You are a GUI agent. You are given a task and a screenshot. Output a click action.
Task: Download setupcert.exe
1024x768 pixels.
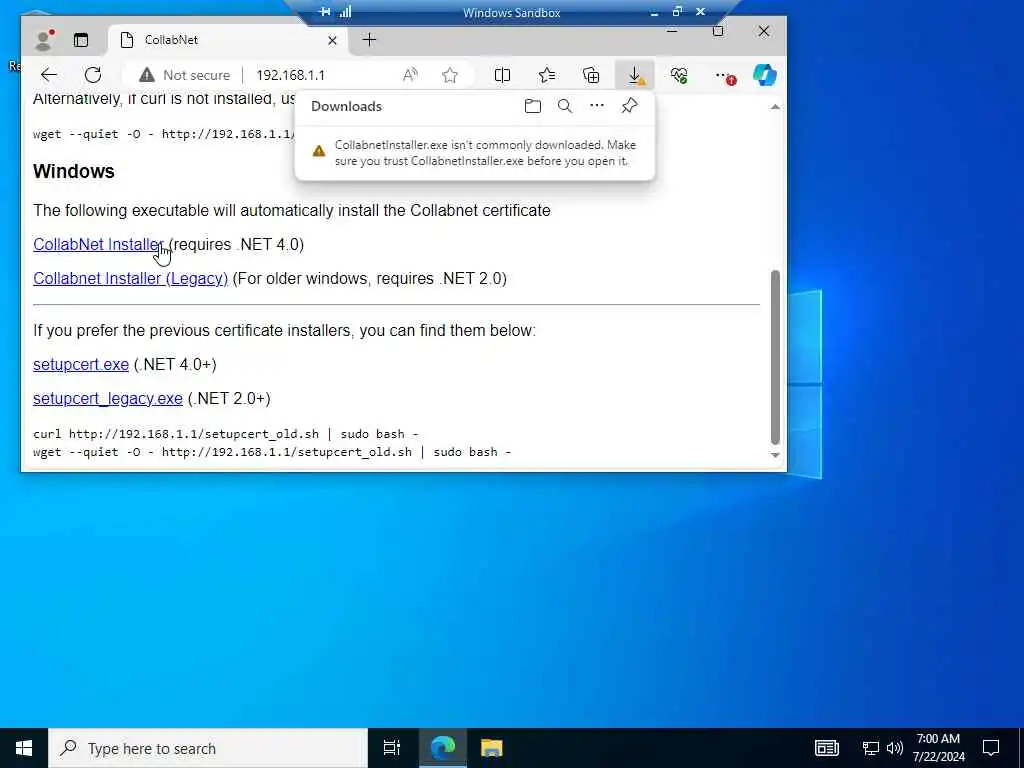click(x=81, y=364)
